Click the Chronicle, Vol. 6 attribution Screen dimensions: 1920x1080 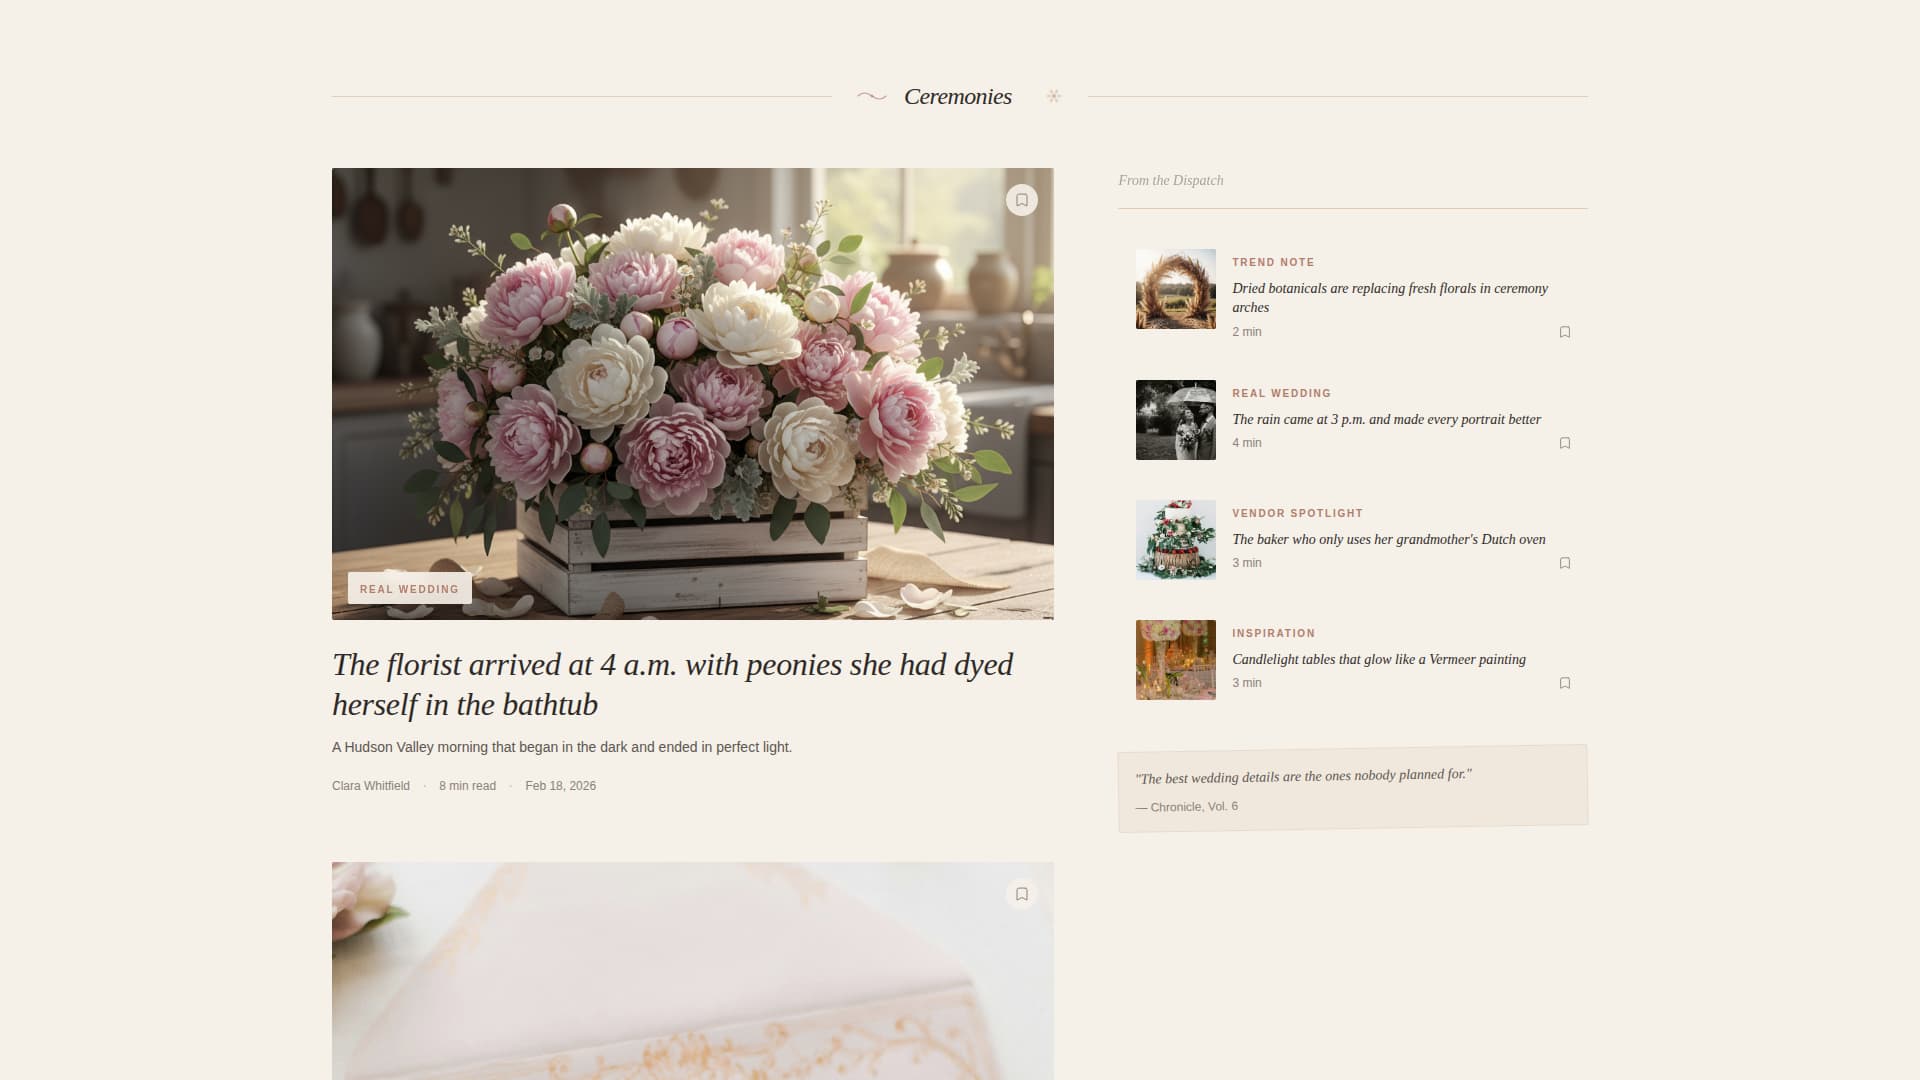(x=1187, y=806)
